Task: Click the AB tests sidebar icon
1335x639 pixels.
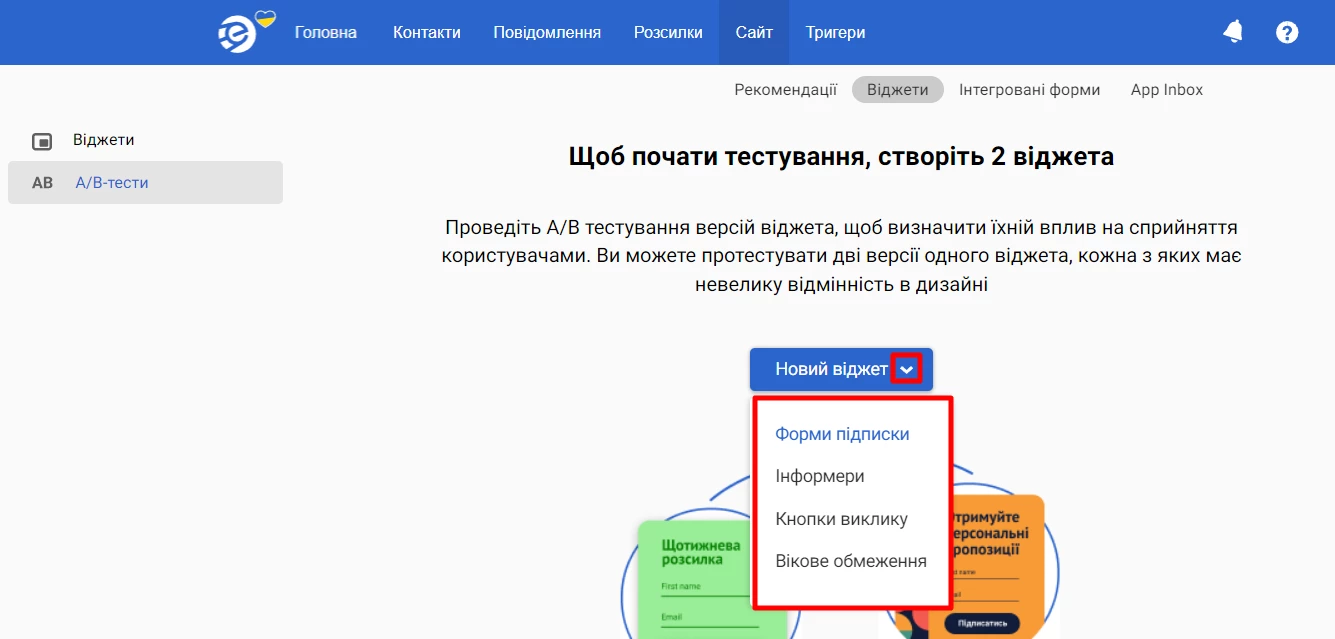Action: 42,183
